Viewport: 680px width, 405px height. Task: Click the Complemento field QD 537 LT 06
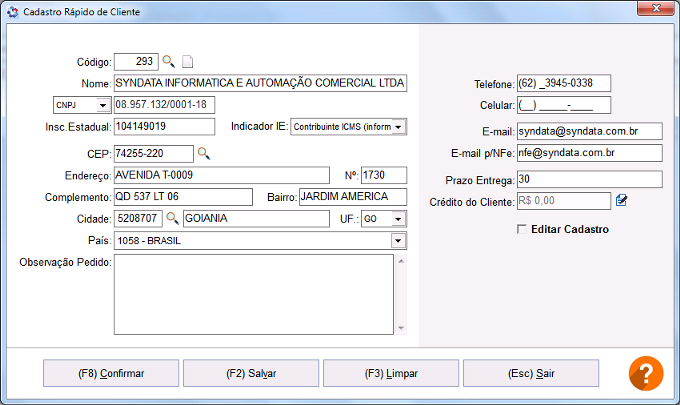[183, 197]
